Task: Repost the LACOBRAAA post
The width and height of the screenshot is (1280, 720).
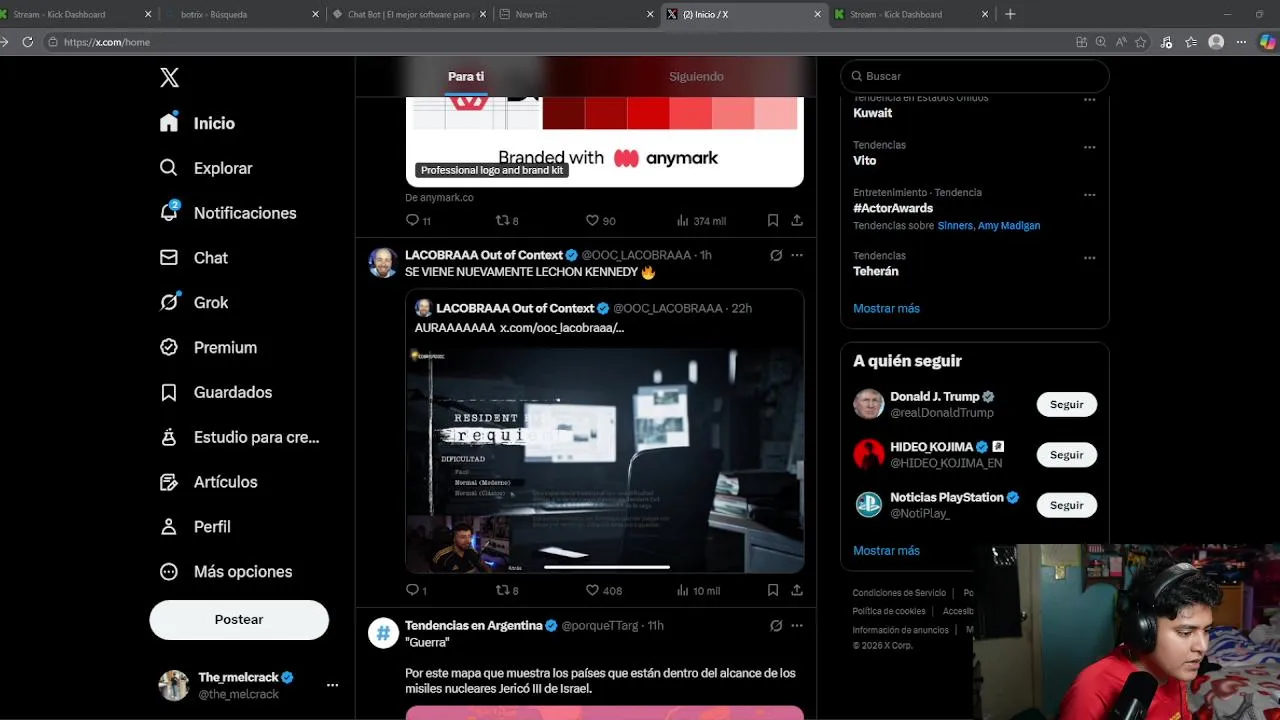Action: (507, 590)
